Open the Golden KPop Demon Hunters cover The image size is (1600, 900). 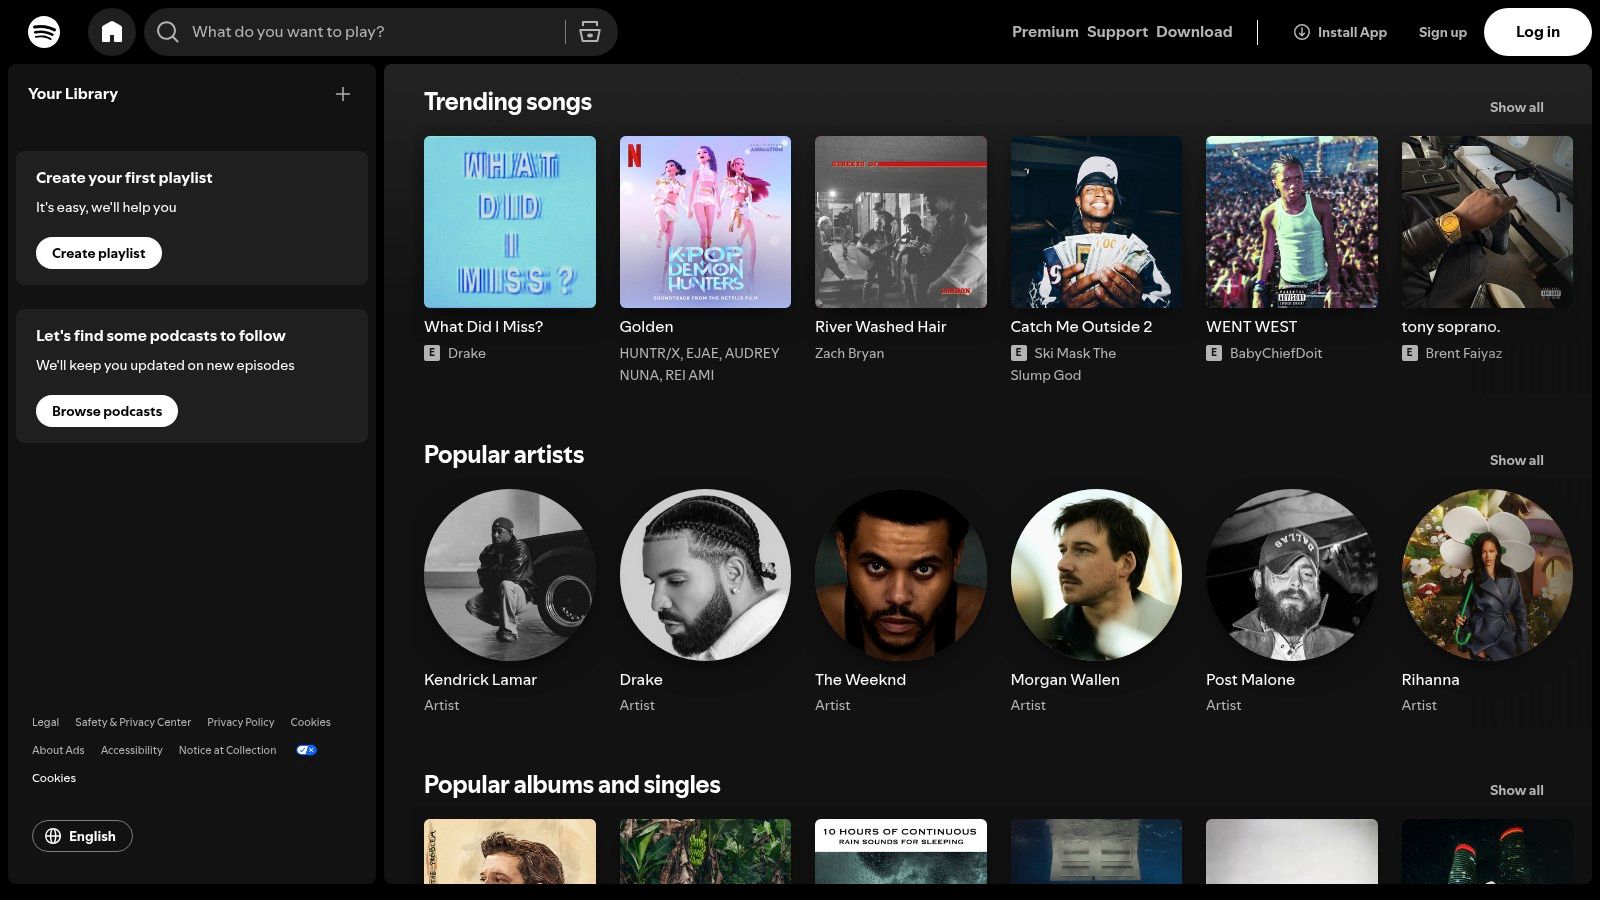705,222
